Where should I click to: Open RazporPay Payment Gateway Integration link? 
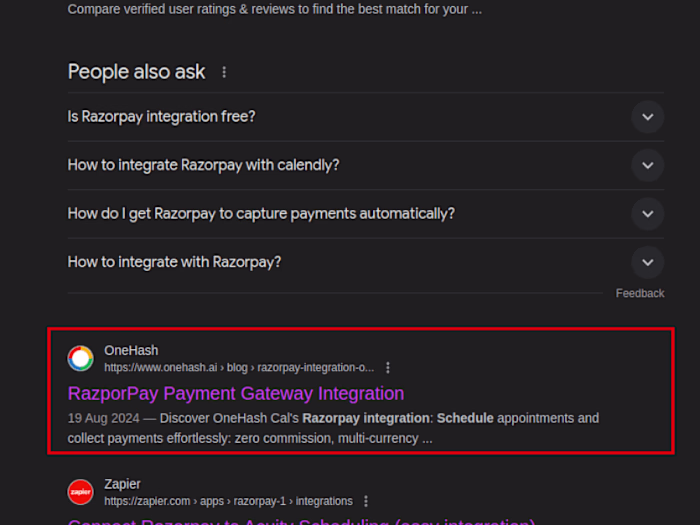236,393
